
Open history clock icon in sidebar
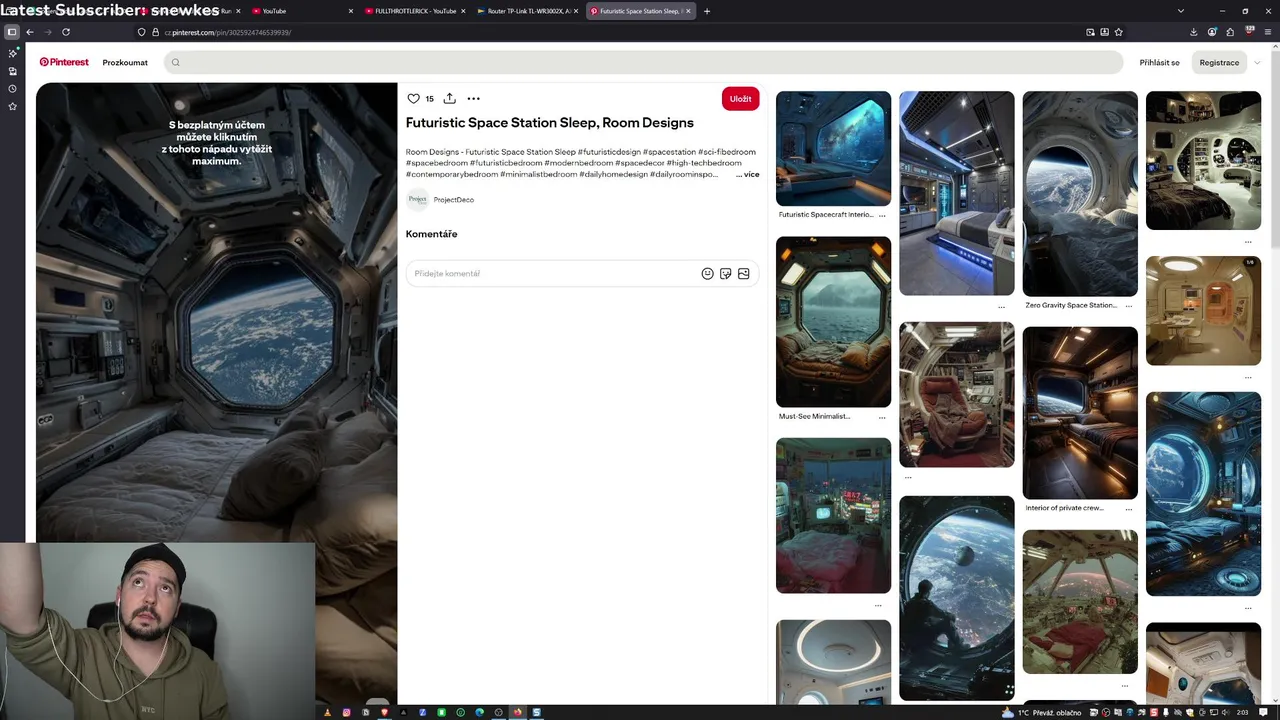click(12, 89)
